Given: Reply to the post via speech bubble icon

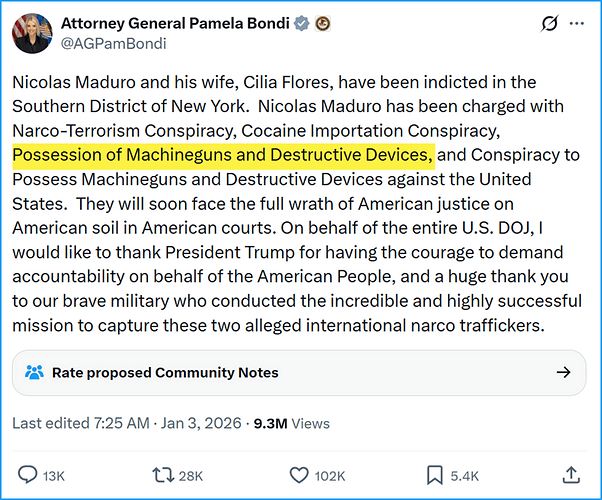Looking at the screenshot, I should click(x=30, y=475).
